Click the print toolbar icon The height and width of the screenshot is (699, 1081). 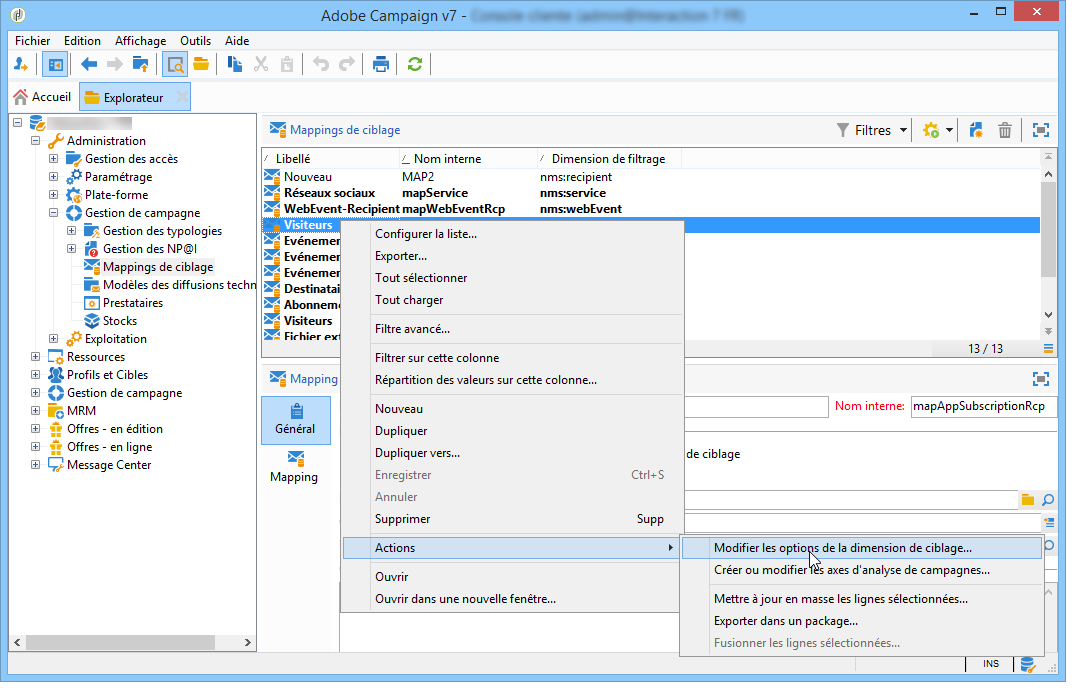point(381,65)
